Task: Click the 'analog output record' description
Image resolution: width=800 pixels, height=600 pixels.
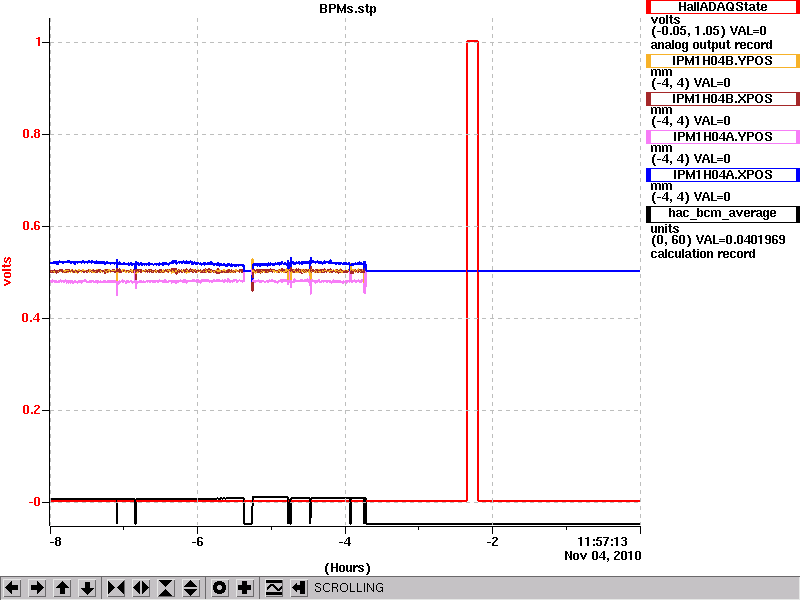Action: [x=711, y=45]
